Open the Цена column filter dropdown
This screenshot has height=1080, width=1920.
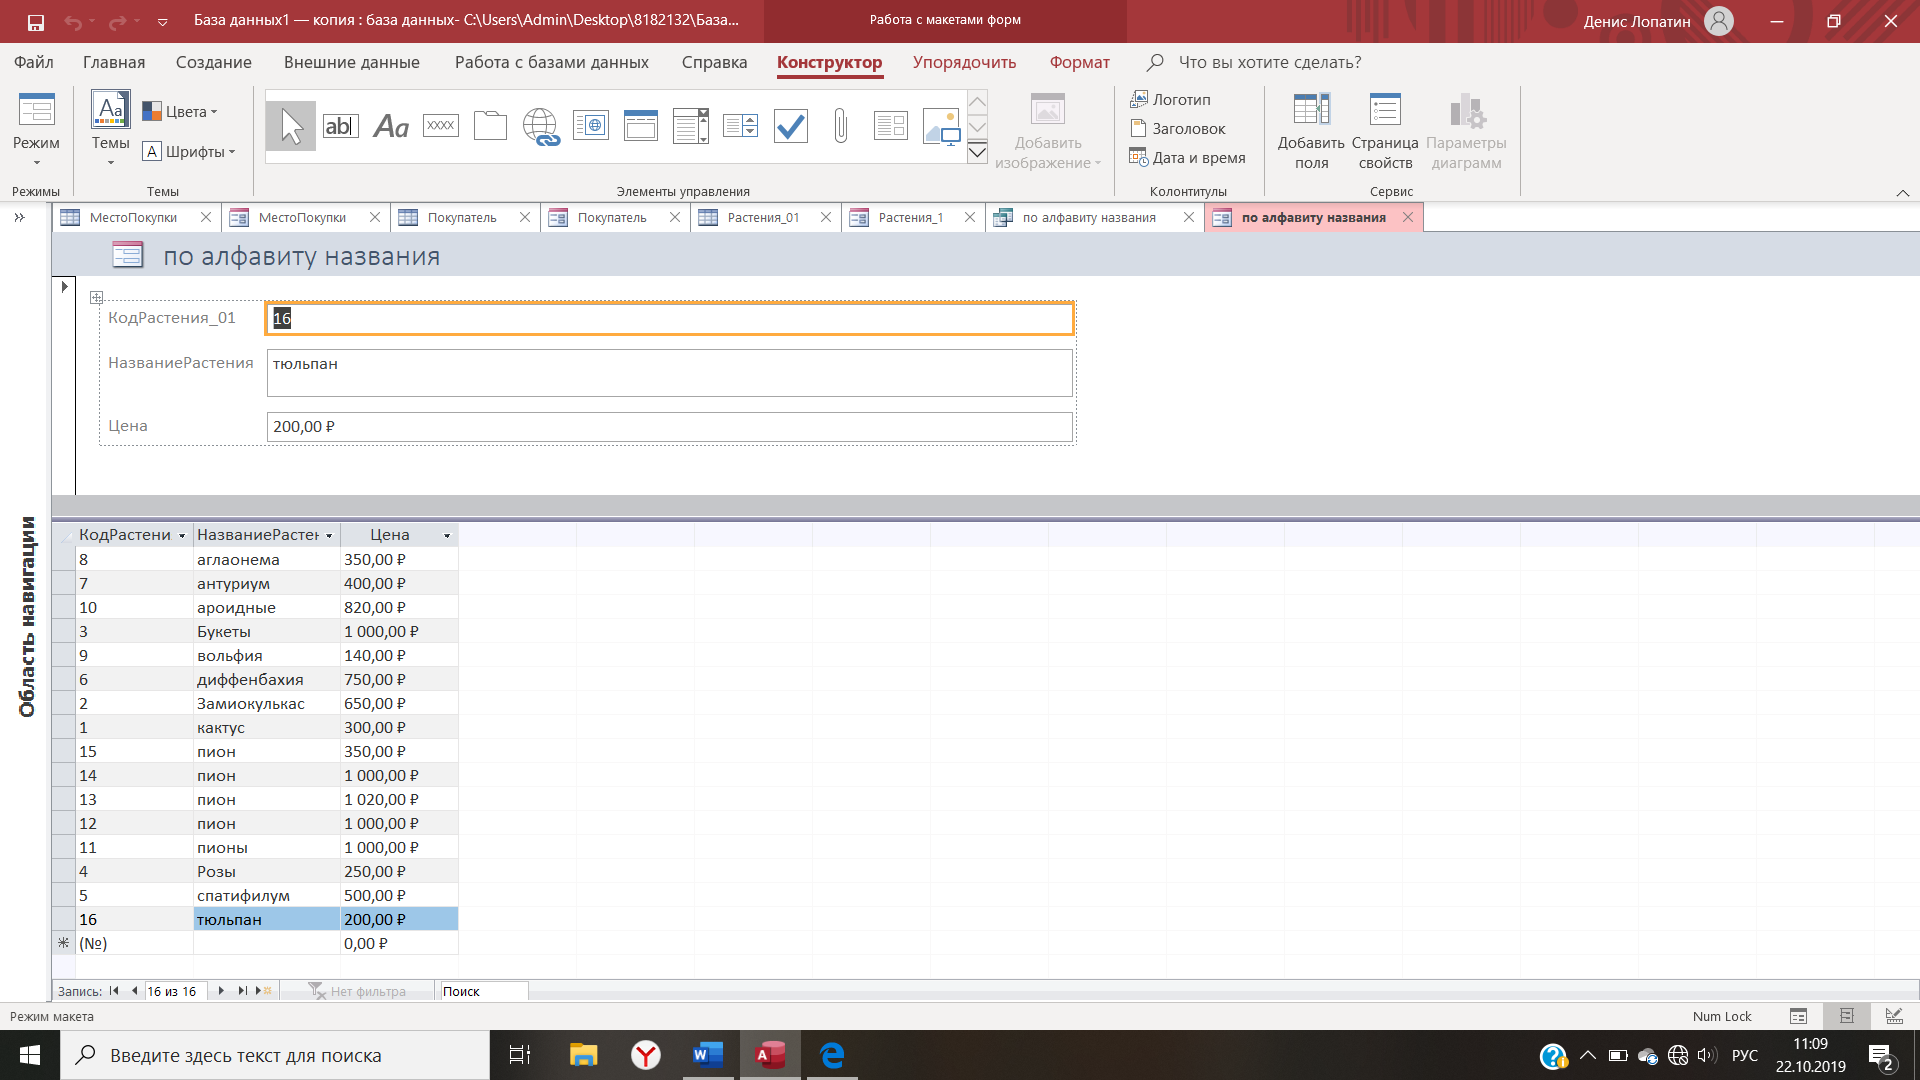coord(447,536)
